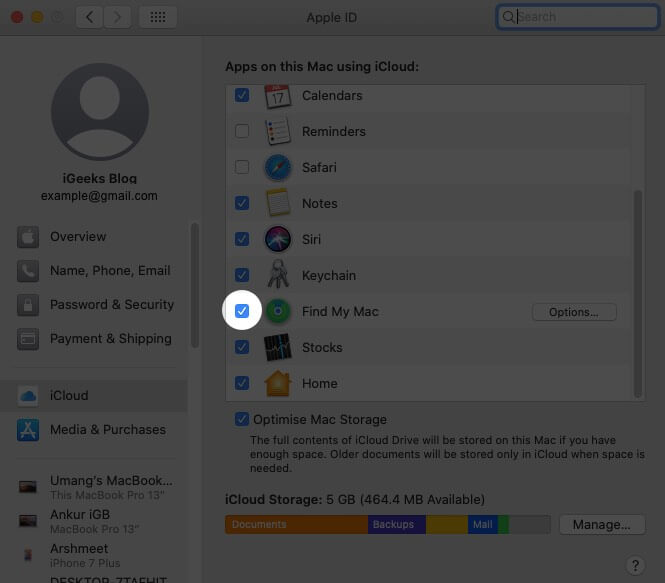Click the Home house icon
Image resolution: width=665 pixels, height=583 pixels.
click(278, 383)
